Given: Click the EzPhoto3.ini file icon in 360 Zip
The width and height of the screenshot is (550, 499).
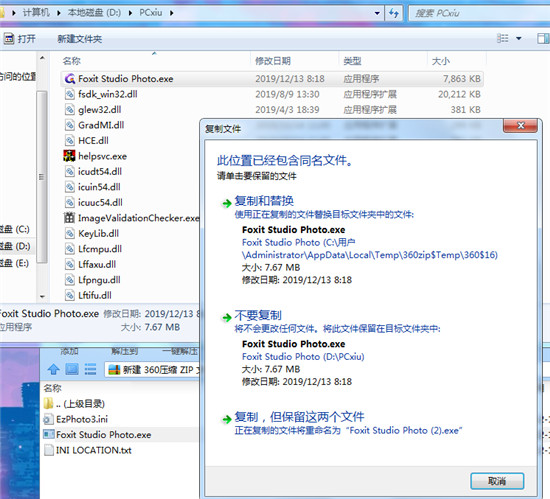Looking at the screenshot, I should (x=48, y=419).
